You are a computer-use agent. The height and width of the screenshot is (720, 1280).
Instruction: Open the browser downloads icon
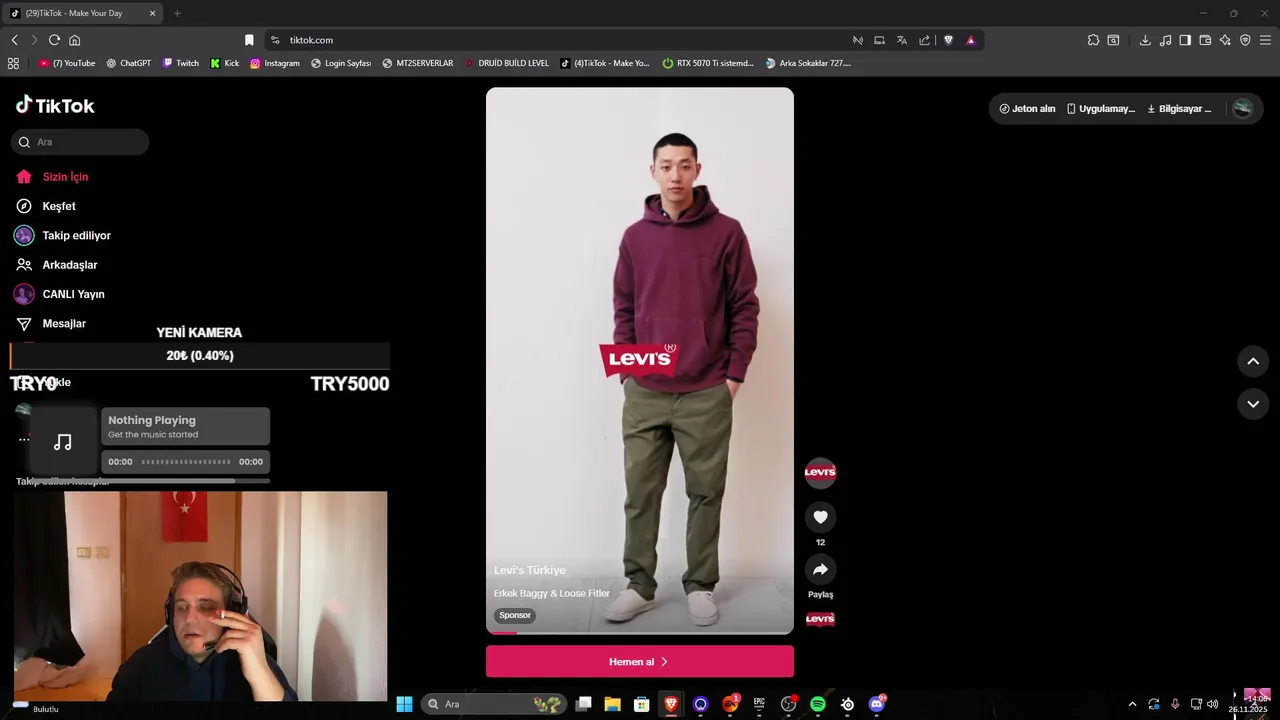click(x=1145, y=40)
